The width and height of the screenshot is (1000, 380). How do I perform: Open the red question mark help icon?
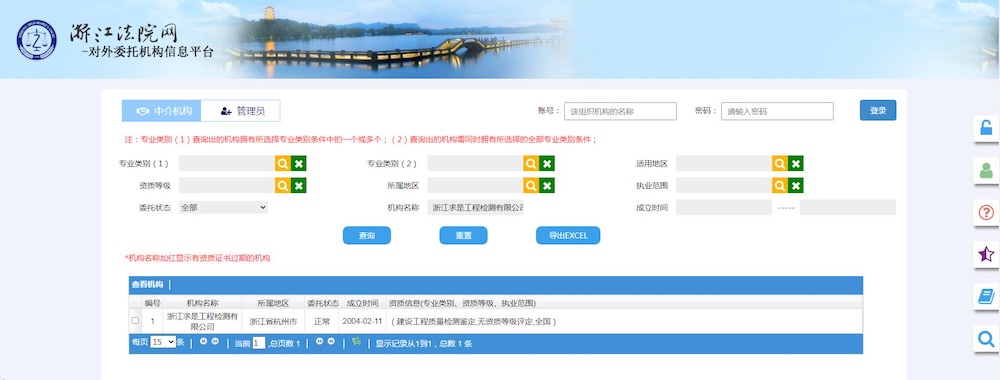tap(986, 212)
